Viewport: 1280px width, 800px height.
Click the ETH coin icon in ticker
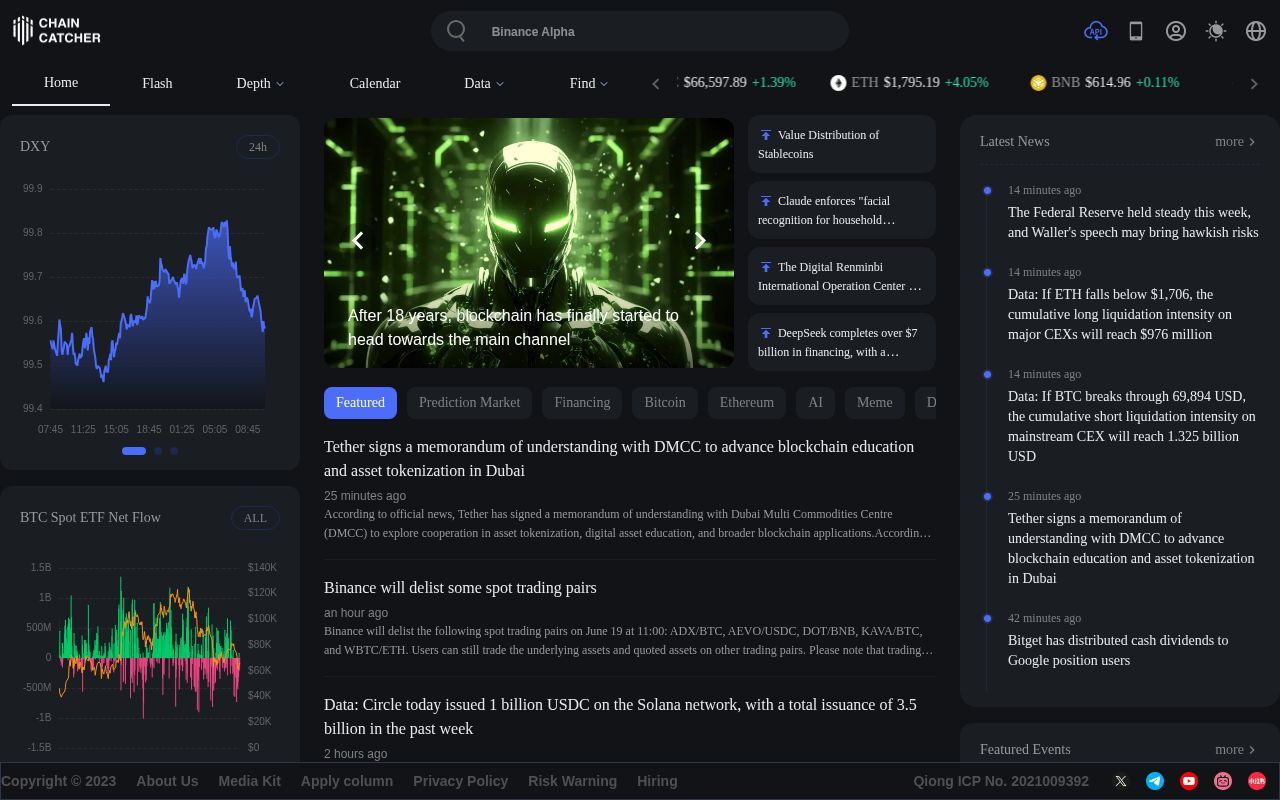click(838, 83)
